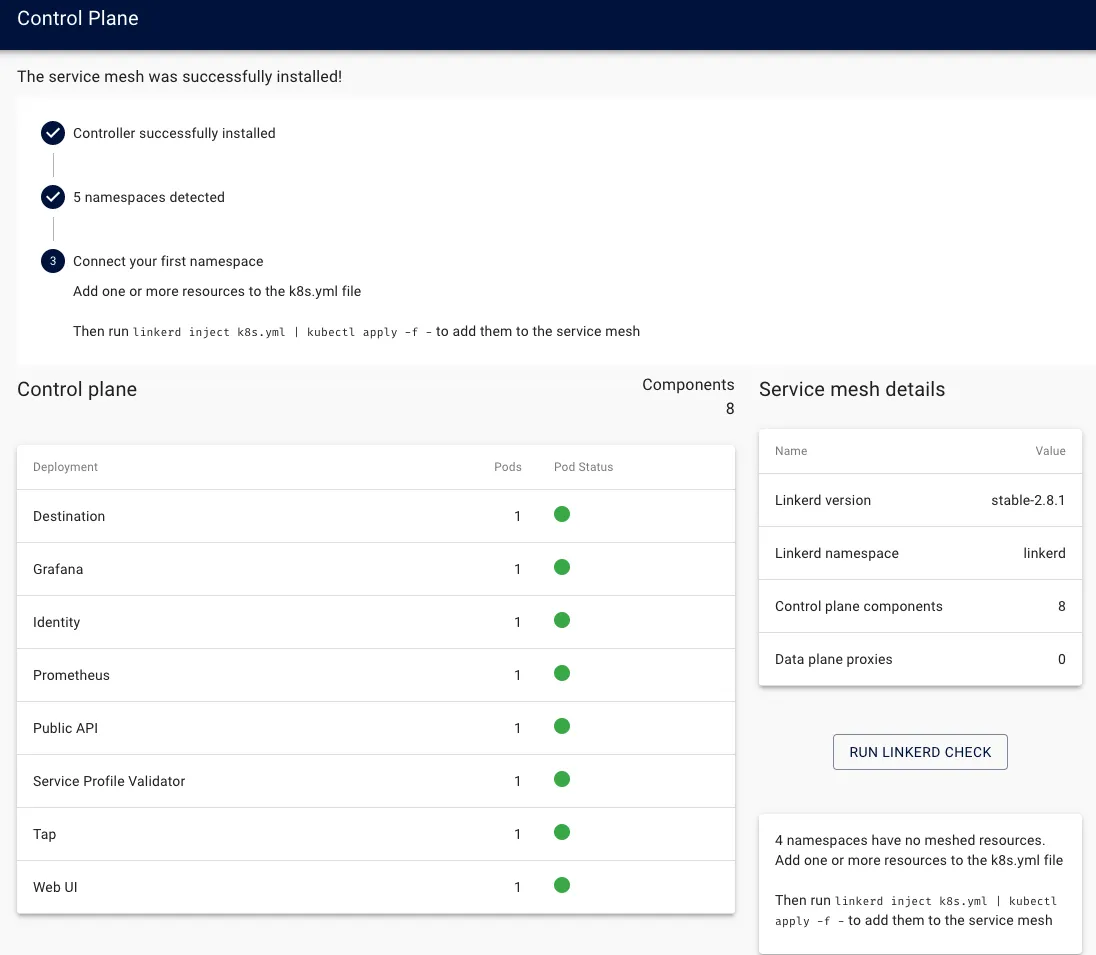The height and width of the screenshot is (955, 1096).
Task: Click the Linkerd version label
Action: point(823,501)
